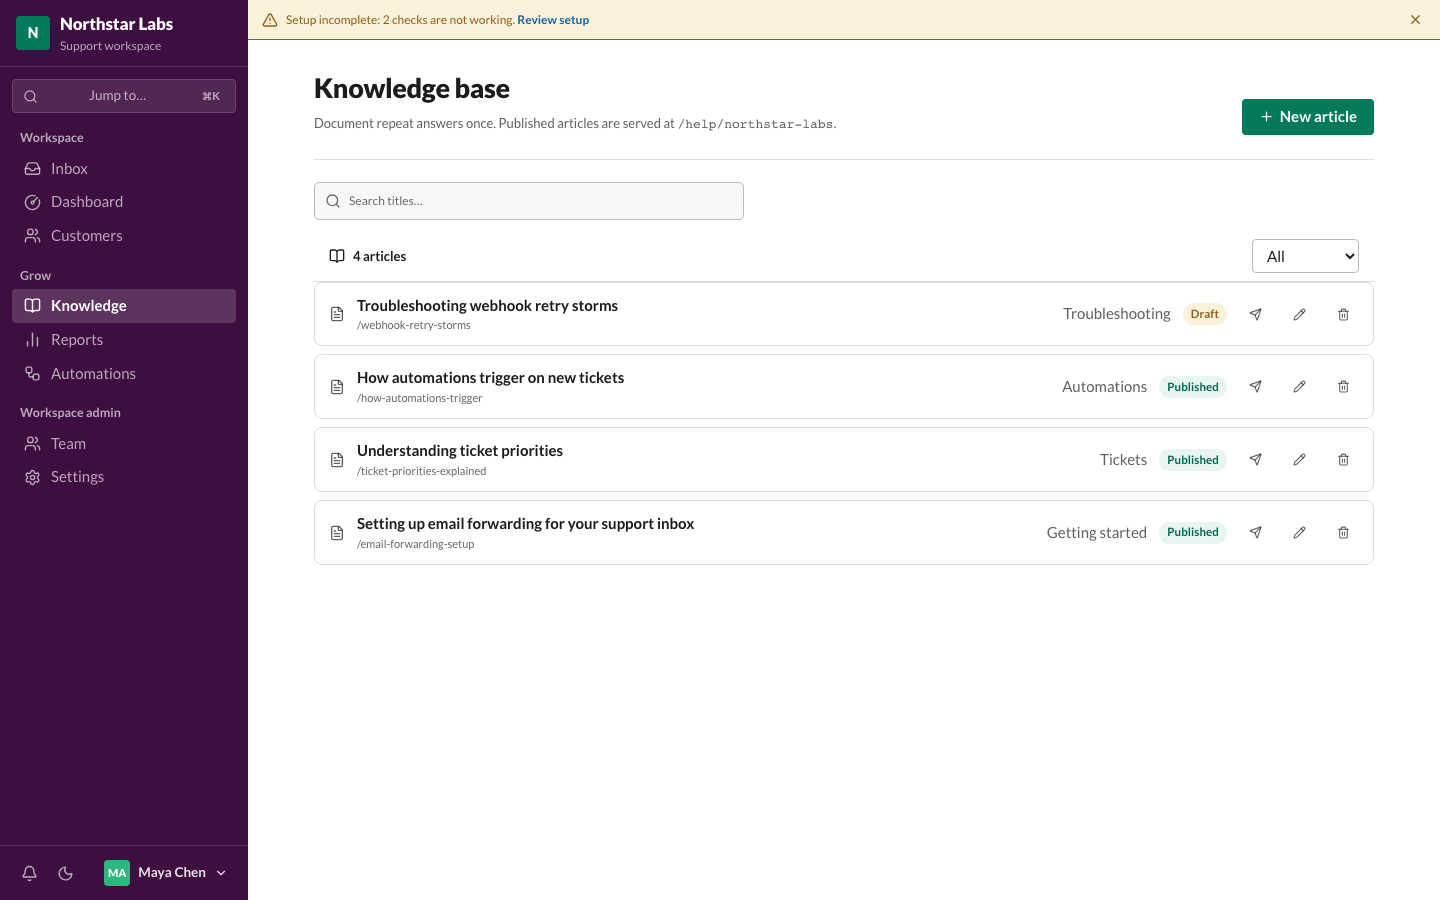Open How automations trigger on new tickets title

coord(490,378)
